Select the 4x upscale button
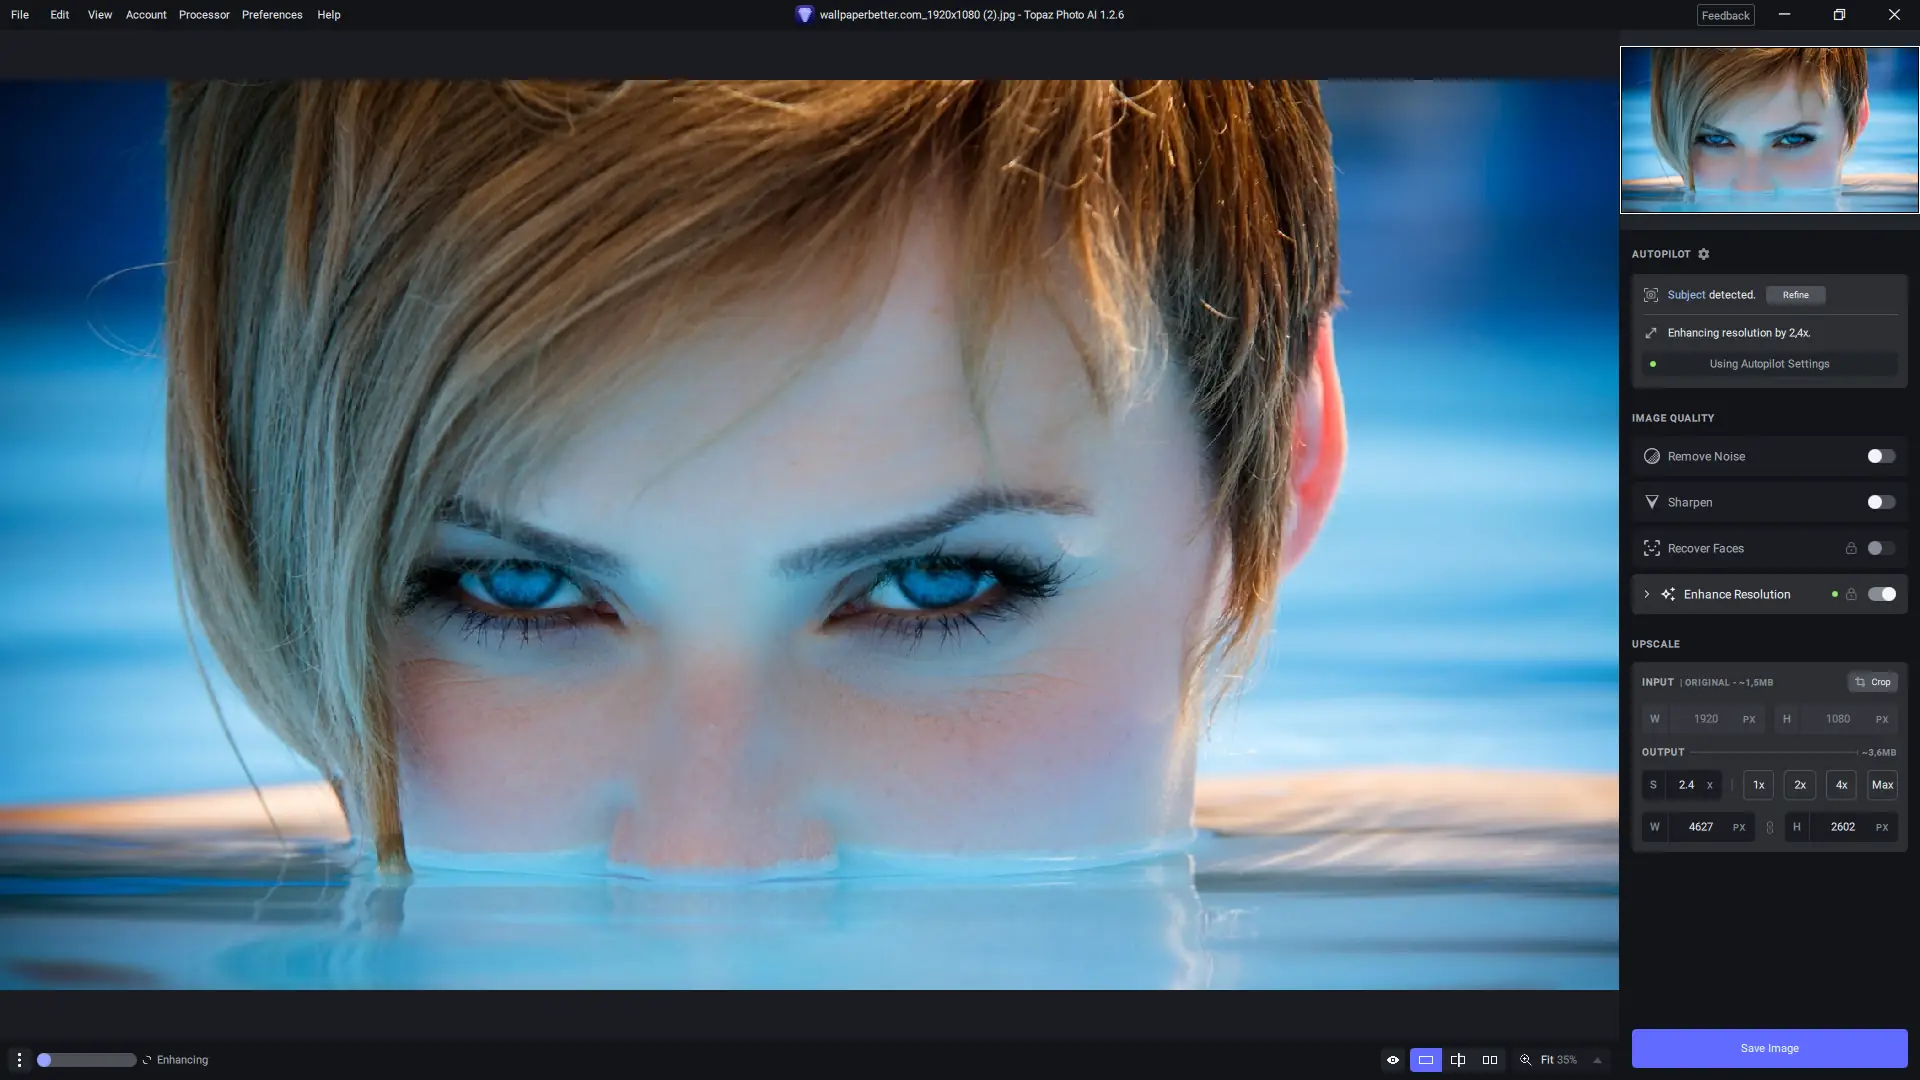1920x1080 pixels. 1841,785
